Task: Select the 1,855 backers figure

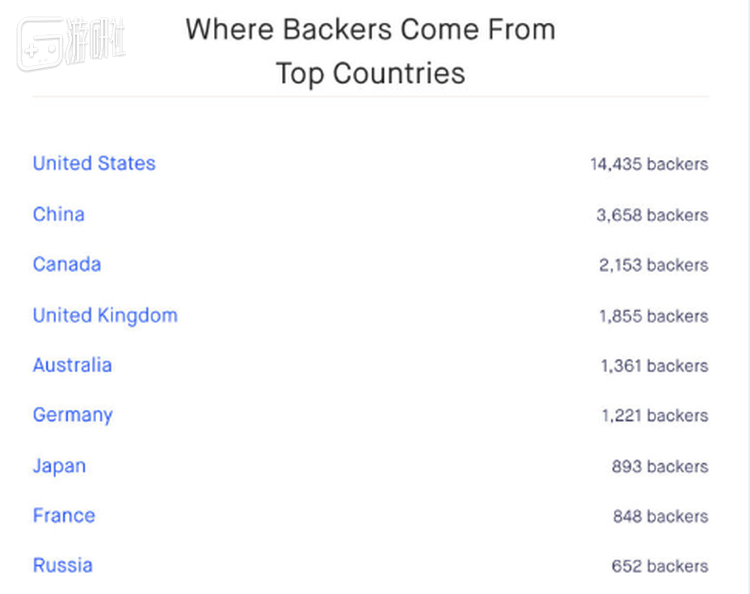Action: point(653,316)
